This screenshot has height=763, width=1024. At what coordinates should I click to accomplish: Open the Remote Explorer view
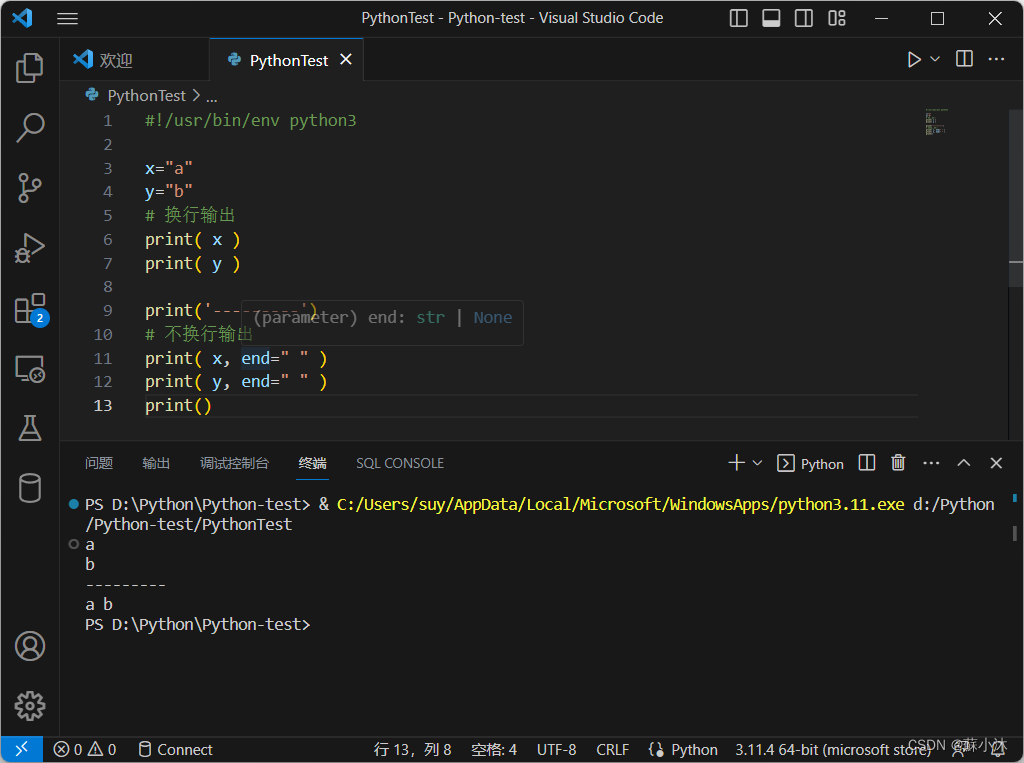[x=29, y=368]
